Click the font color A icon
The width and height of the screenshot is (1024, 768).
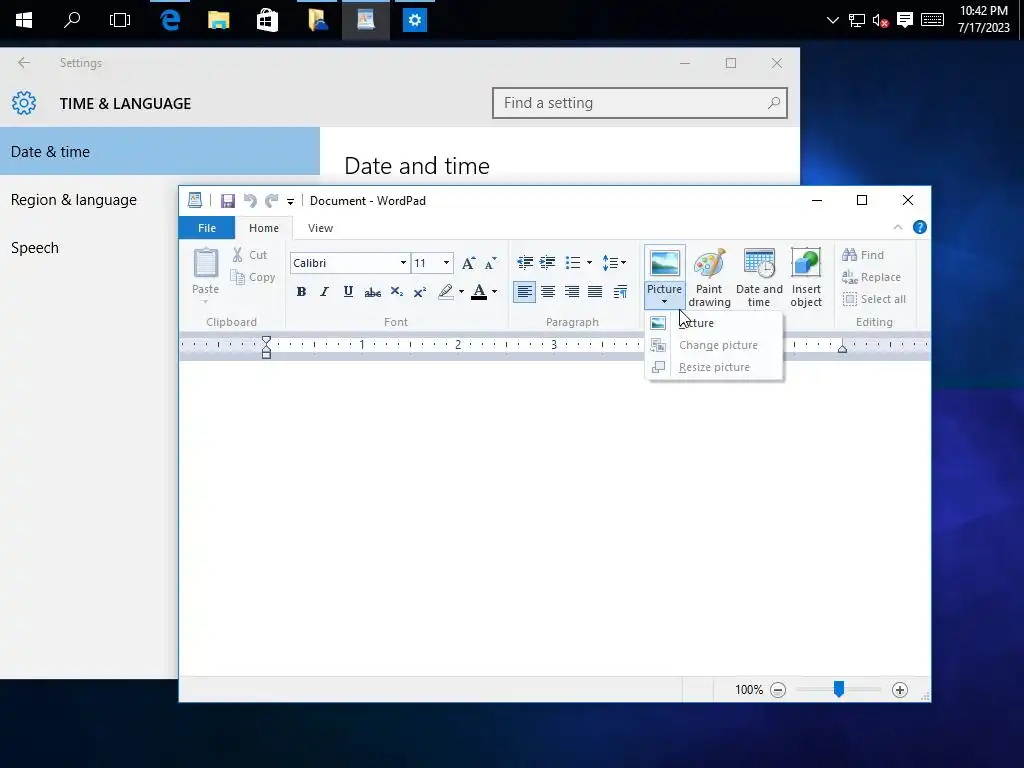point(479,292)
